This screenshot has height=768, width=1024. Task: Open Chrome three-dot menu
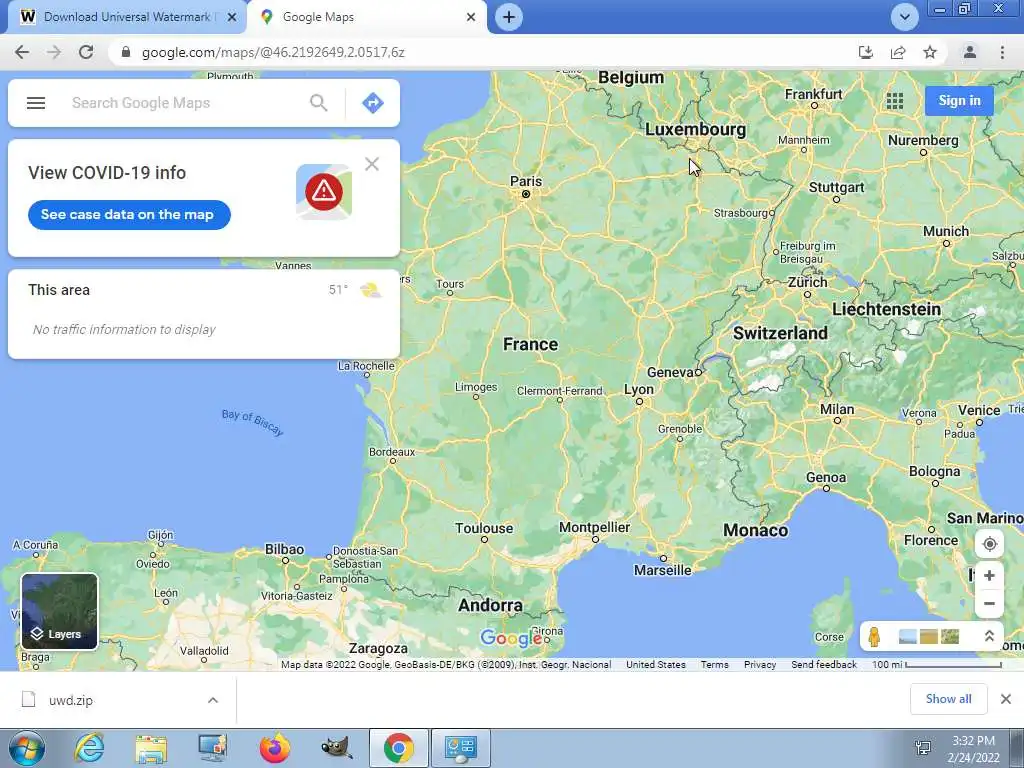coord(1002,52)
